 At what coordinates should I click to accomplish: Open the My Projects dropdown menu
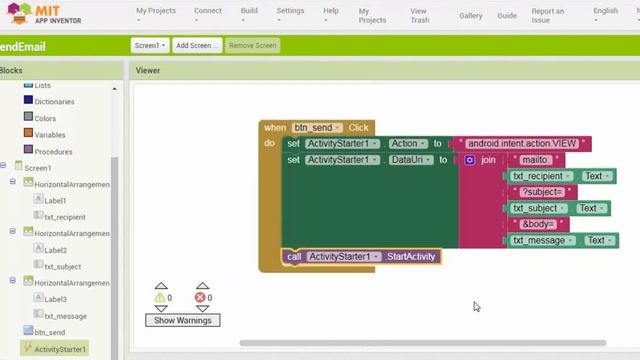(x=156, y=15)
